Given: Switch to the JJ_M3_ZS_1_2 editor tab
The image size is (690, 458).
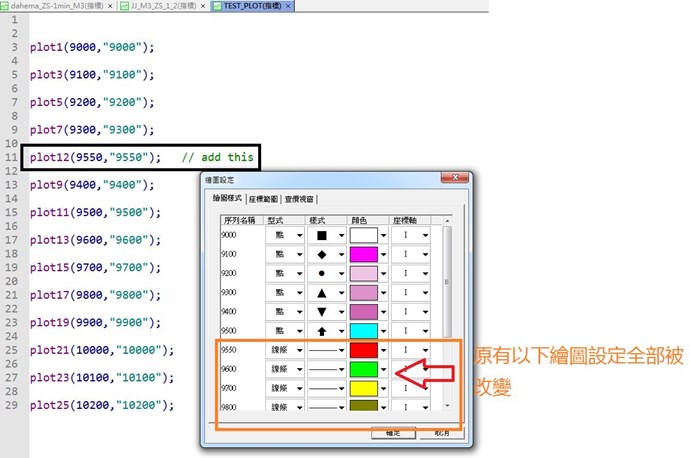Looking at the screenshot, I should [x=163, y=6].
